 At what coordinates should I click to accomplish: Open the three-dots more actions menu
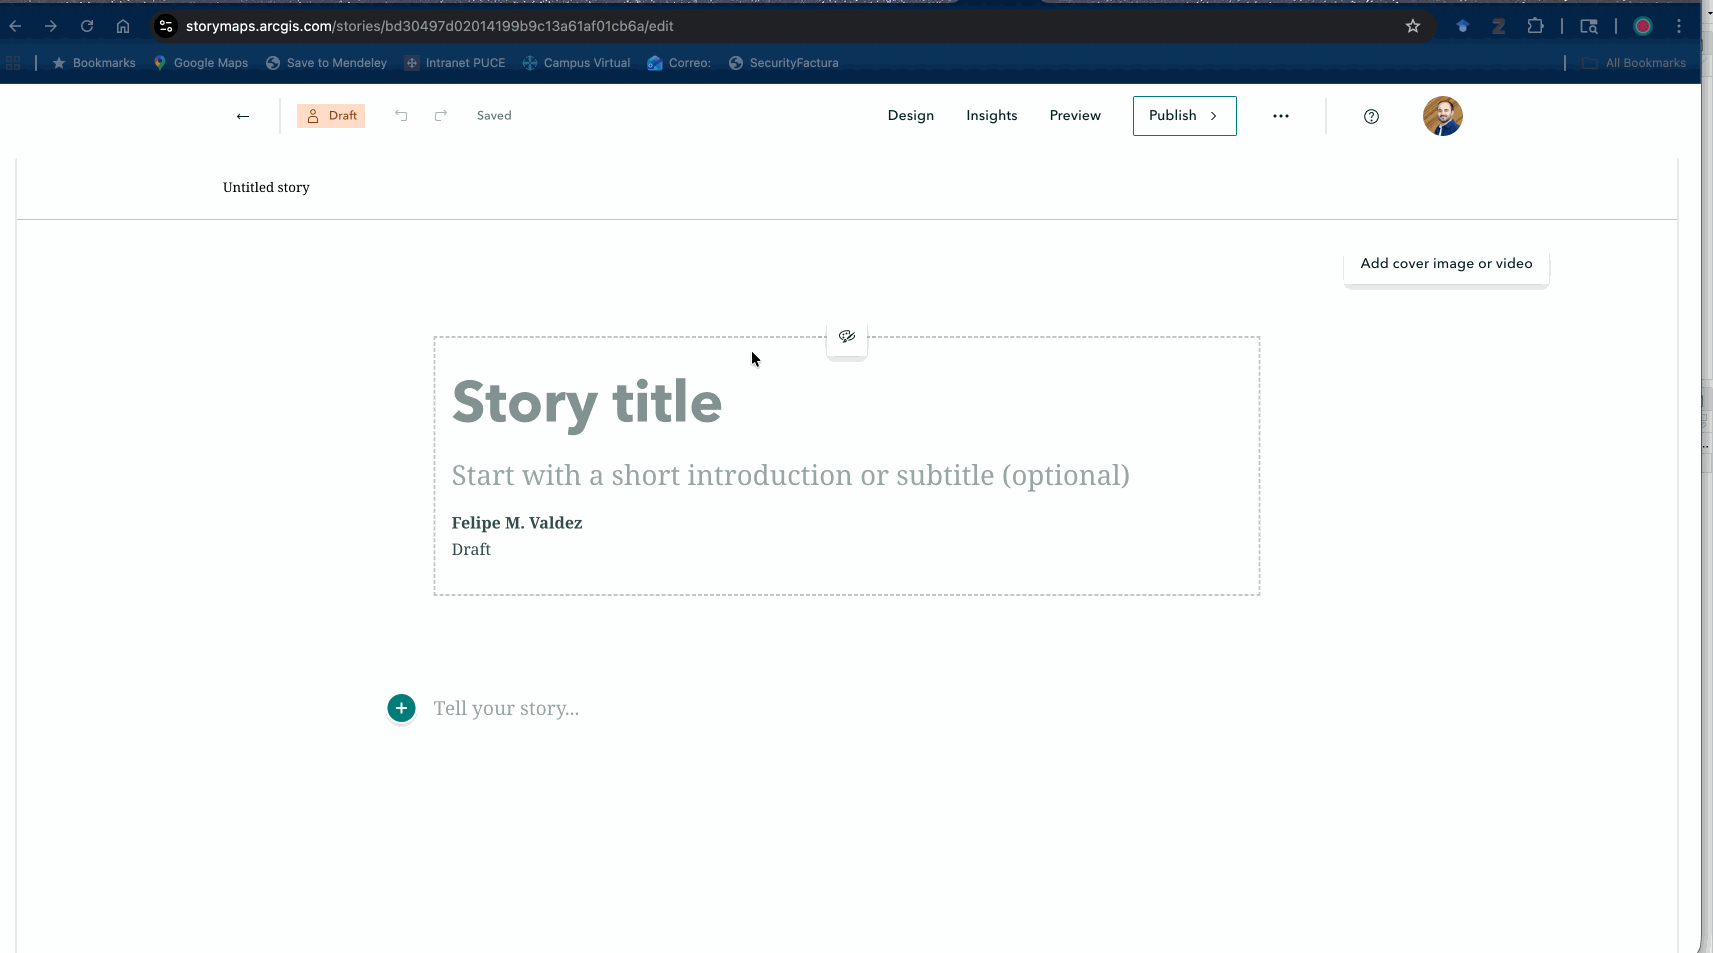click(x=1281, y=116)
